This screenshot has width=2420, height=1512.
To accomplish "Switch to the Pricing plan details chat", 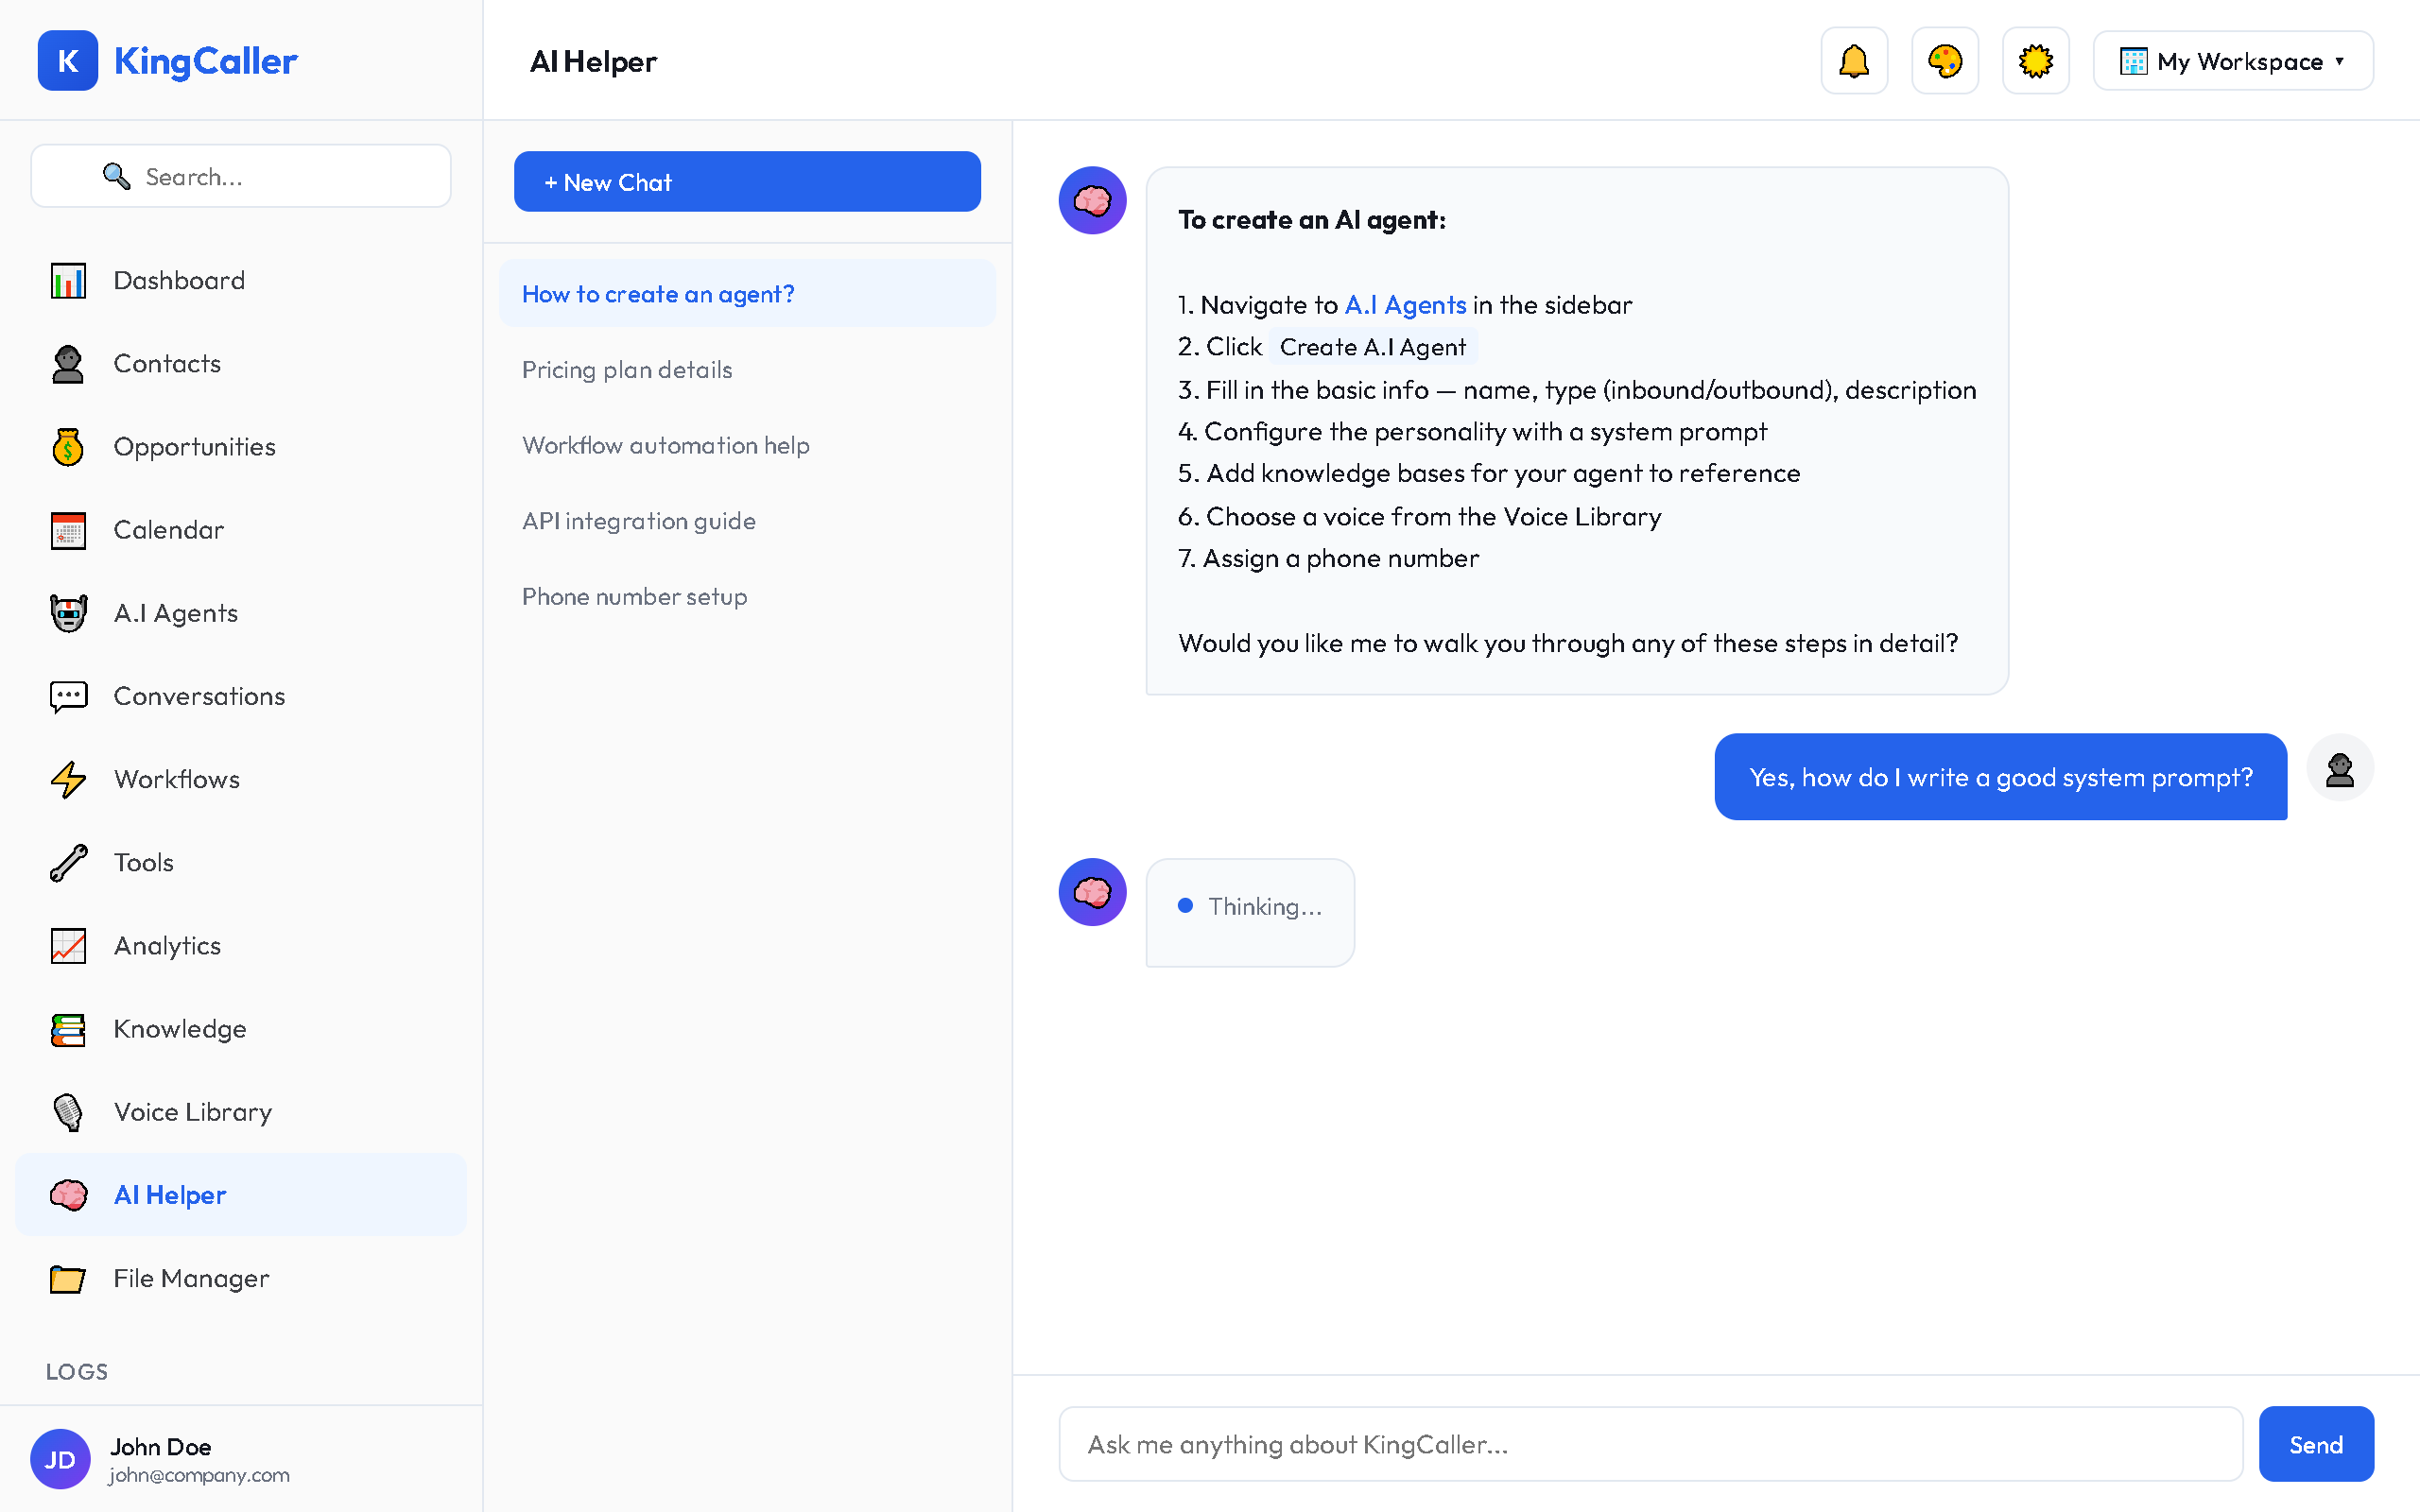I will click(x=627, y=369).
